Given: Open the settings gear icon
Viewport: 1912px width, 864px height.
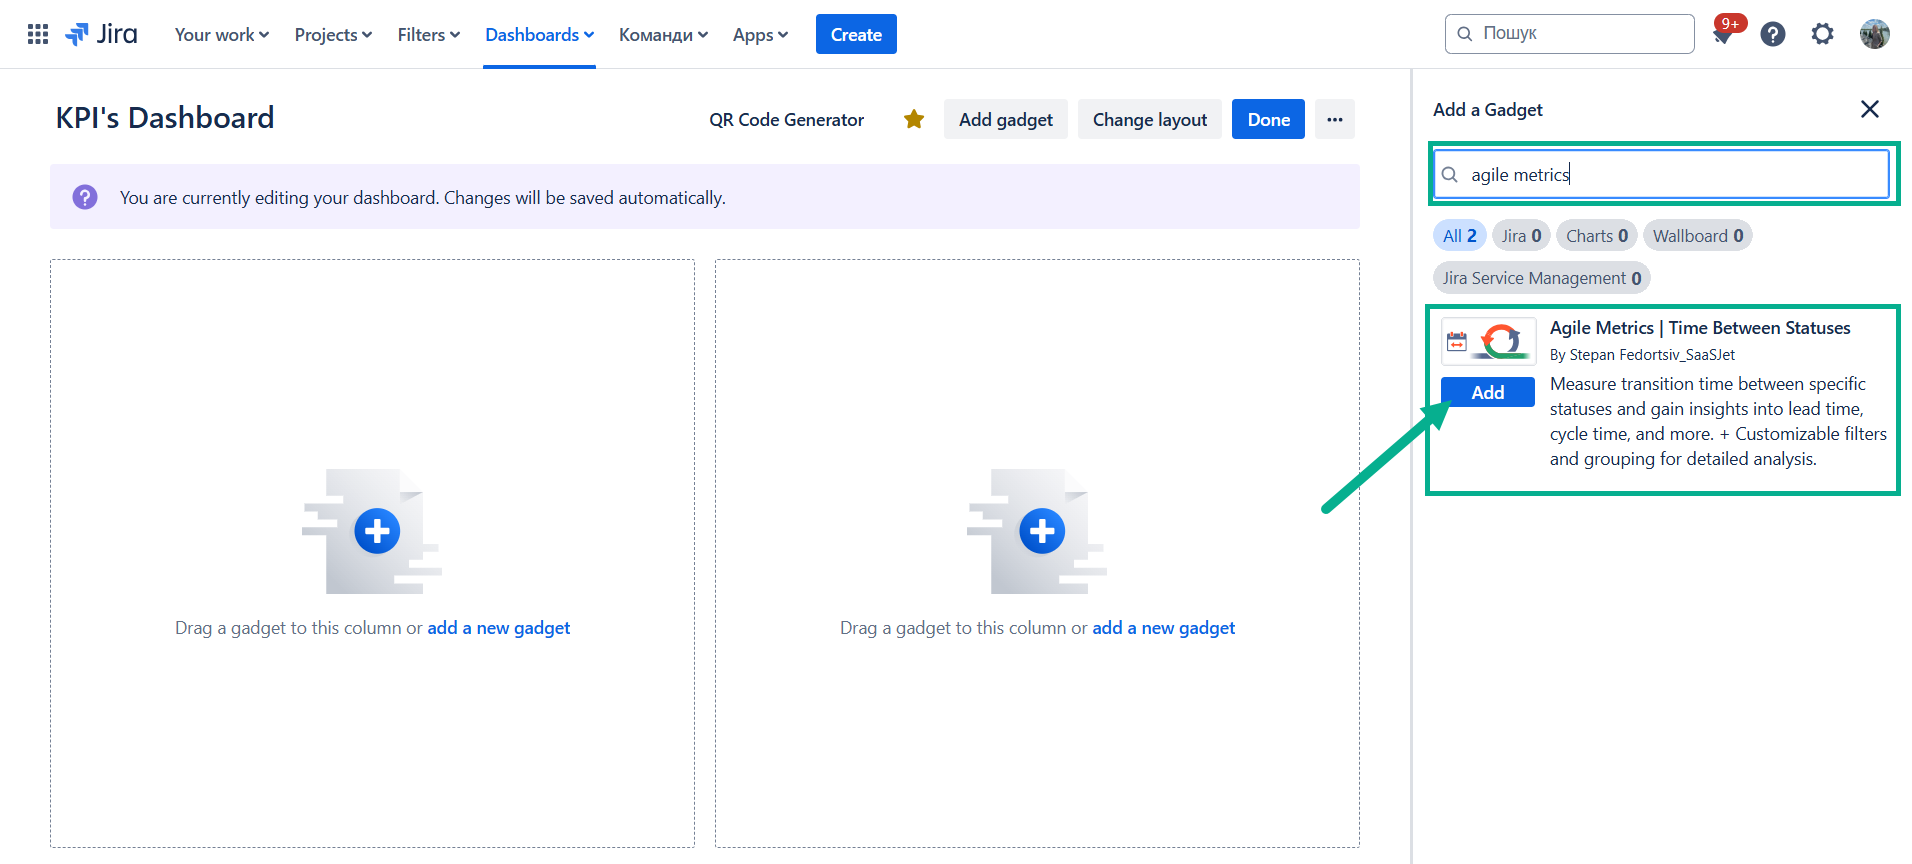Looking at the screenshot, I should 1823,34.
